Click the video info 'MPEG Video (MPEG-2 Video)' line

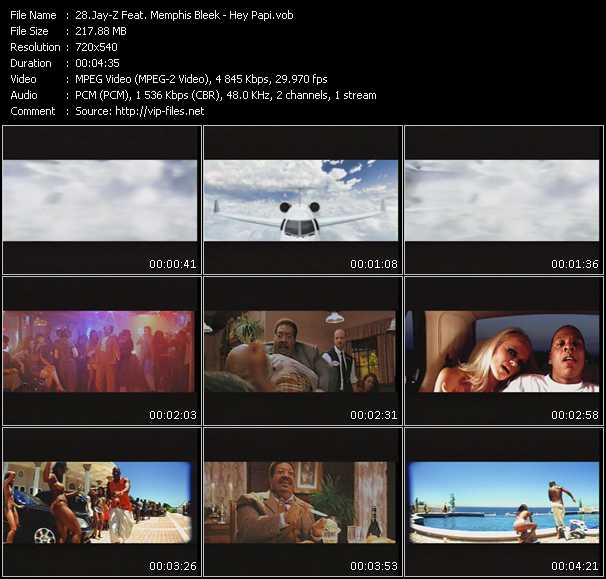point(201,79)
